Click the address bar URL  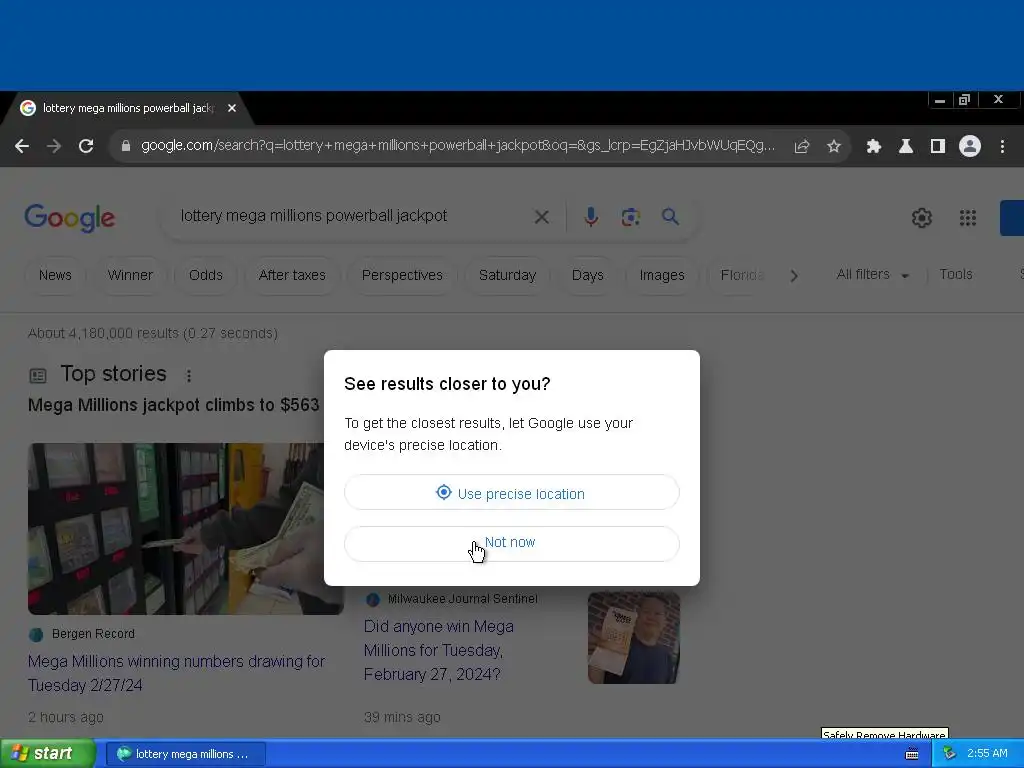pos(457,146)
